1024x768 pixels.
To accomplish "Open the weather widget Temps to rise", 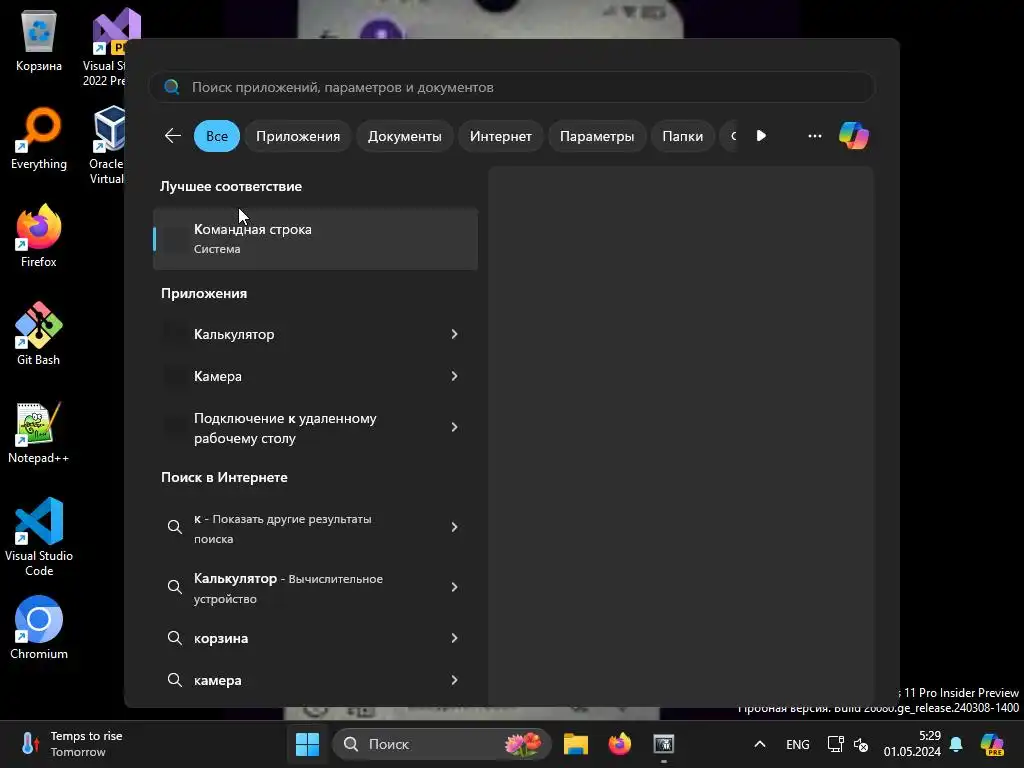I will pos(72,744).
